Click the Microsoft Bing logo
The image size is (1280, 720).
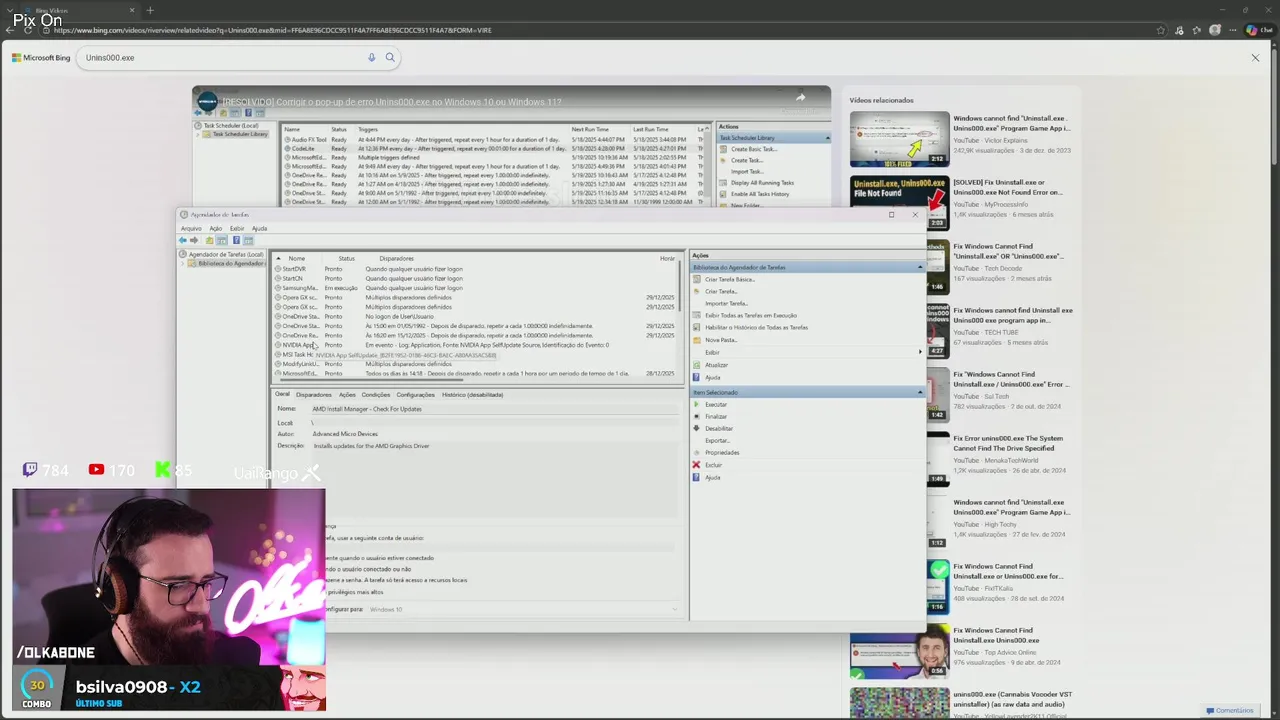coord(41,58)
